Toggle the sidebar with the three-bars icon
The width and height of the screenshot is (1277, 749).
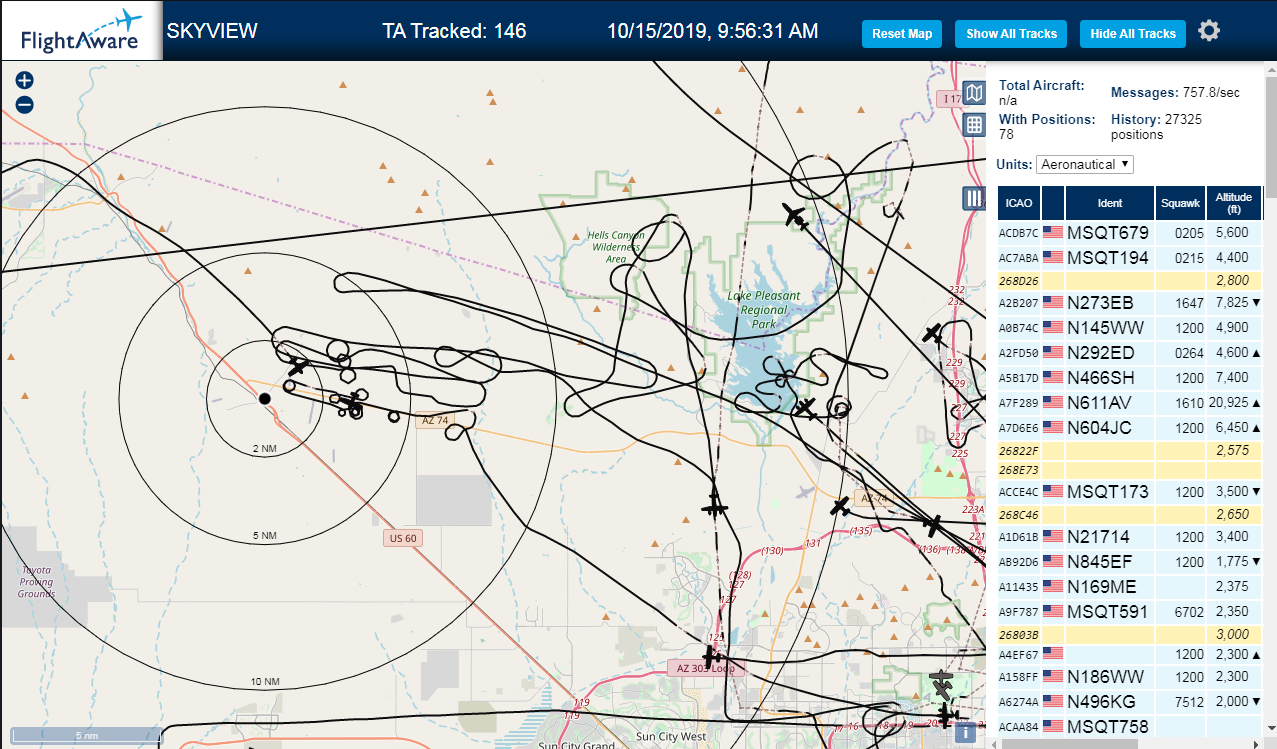pos(975,198)
